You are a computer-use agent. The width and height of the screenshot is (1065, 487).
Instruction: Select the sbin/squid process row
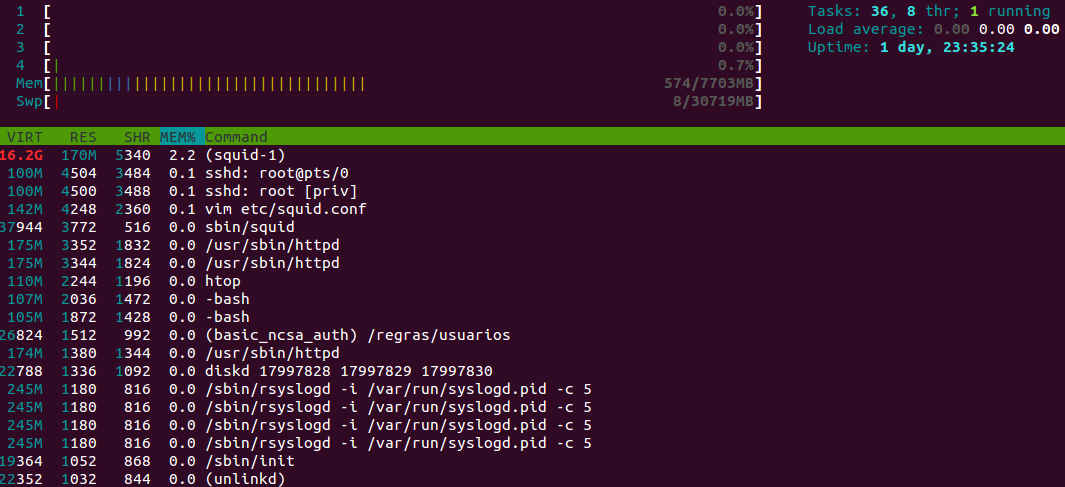(x=532, y=227)
